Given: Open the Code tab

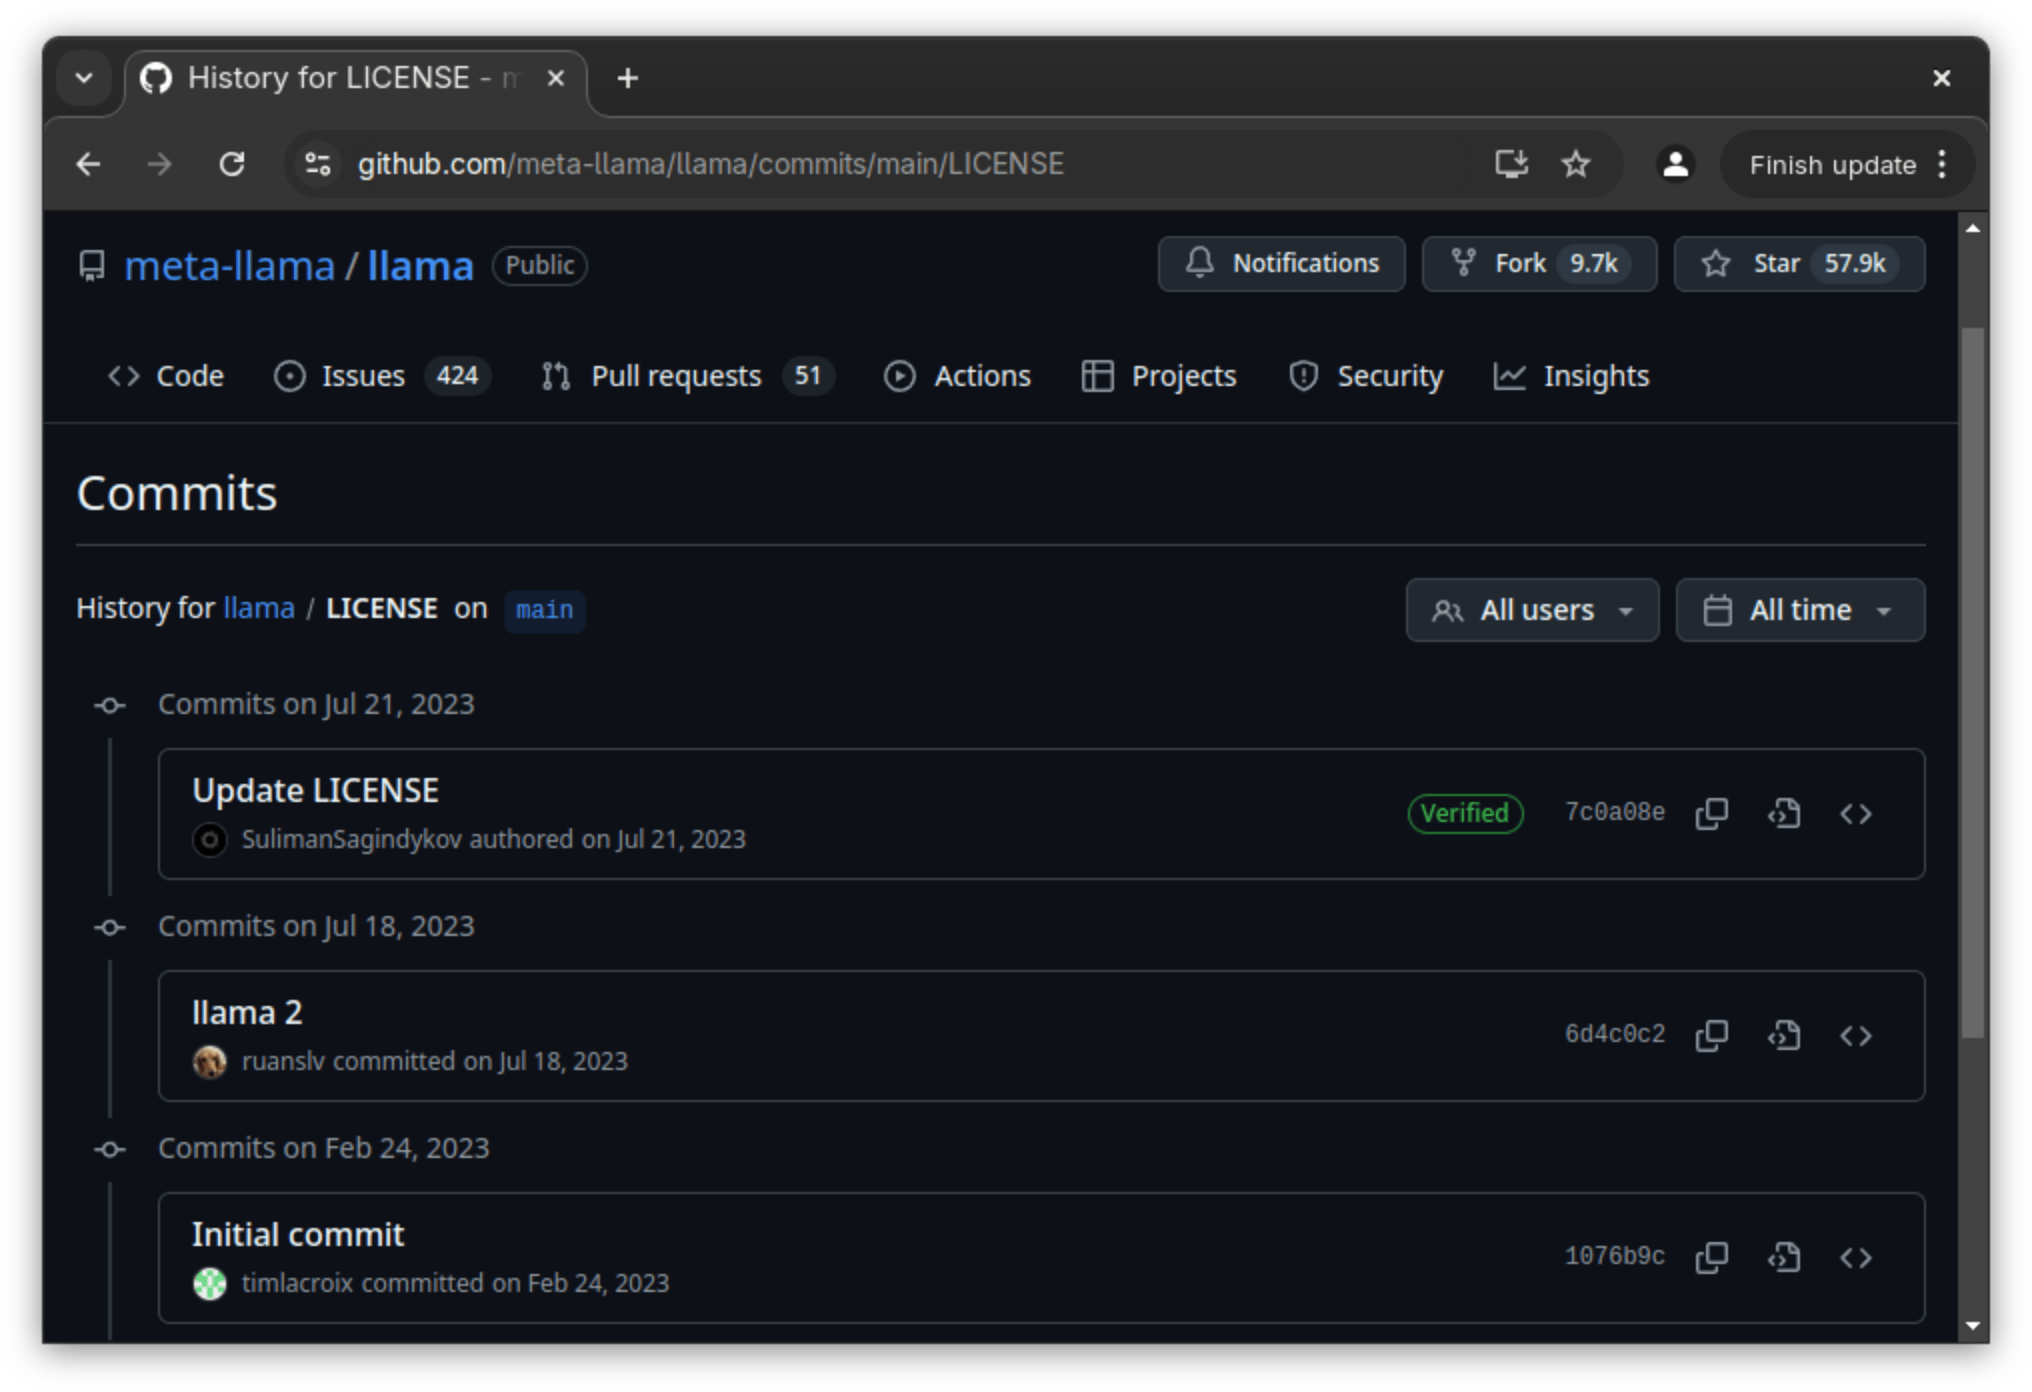Looking at the screenshot, I should (x=166, y=376).
